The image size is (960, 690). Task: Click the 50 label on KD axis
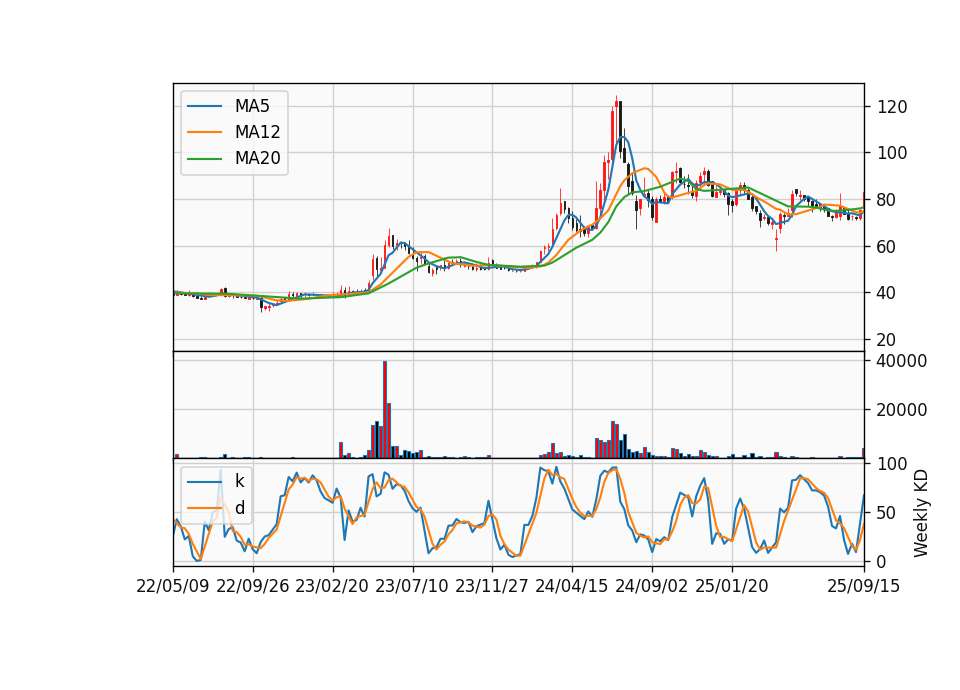(887, 513)
